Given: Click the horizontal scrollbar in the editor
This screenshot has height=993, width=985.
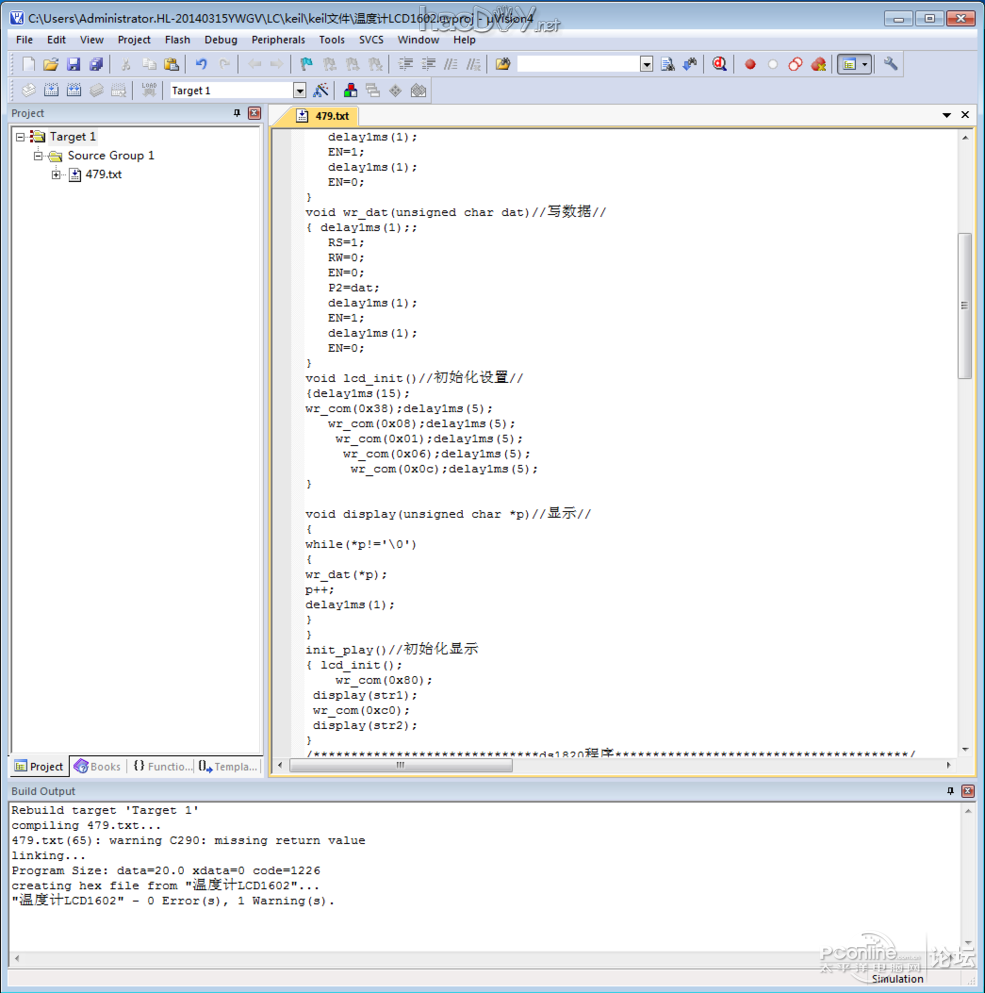Looking at the screenshot, I should pos(400,765).
